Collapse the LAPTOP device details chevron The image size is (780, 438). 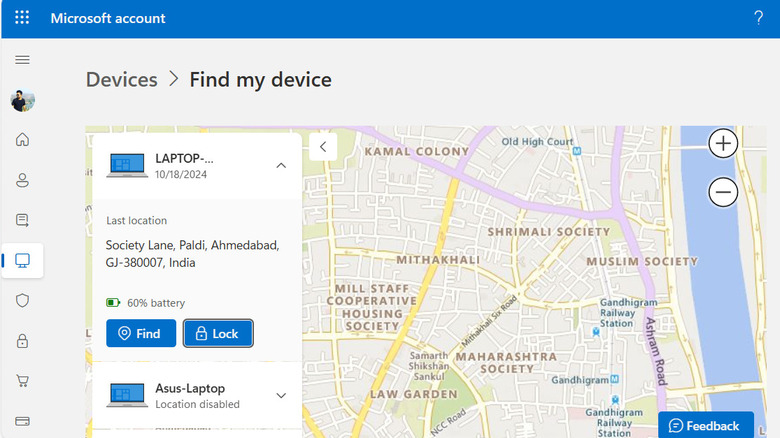[281, 165]
